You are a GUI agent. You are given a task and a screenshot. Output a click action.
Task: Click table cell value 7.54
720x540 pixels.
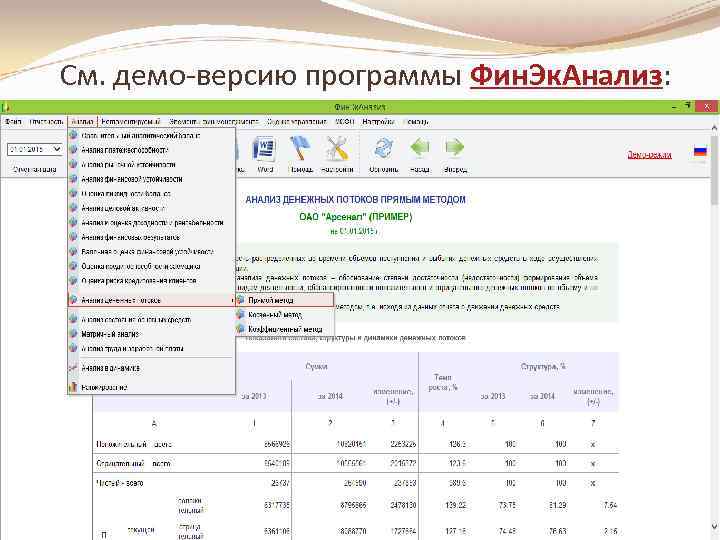[610, 505]
